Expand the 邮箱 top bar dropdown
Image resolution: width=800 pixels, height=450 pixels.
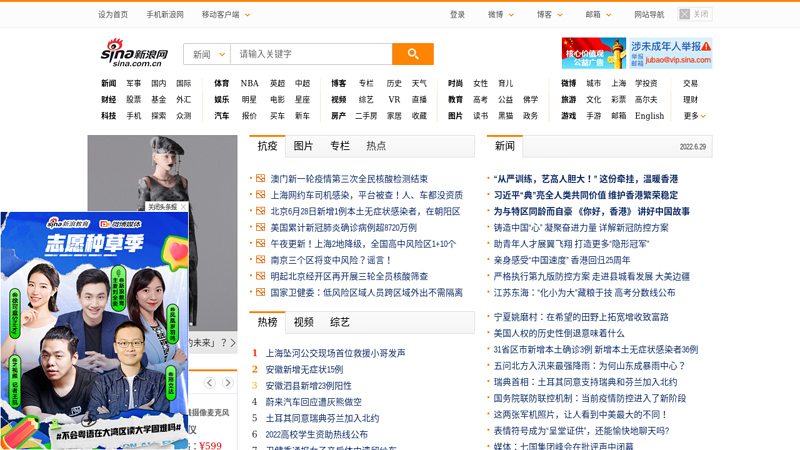click(598, 15)
